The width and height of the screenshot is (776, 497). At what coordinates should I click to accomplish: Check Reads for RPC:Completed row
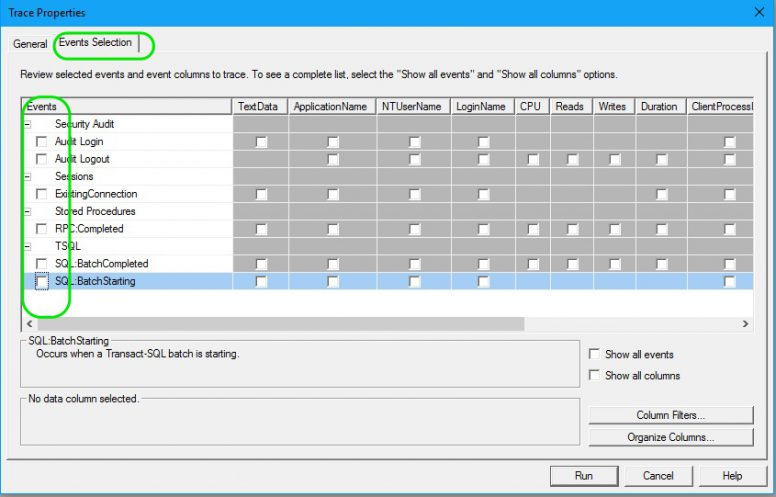point(573,229)
